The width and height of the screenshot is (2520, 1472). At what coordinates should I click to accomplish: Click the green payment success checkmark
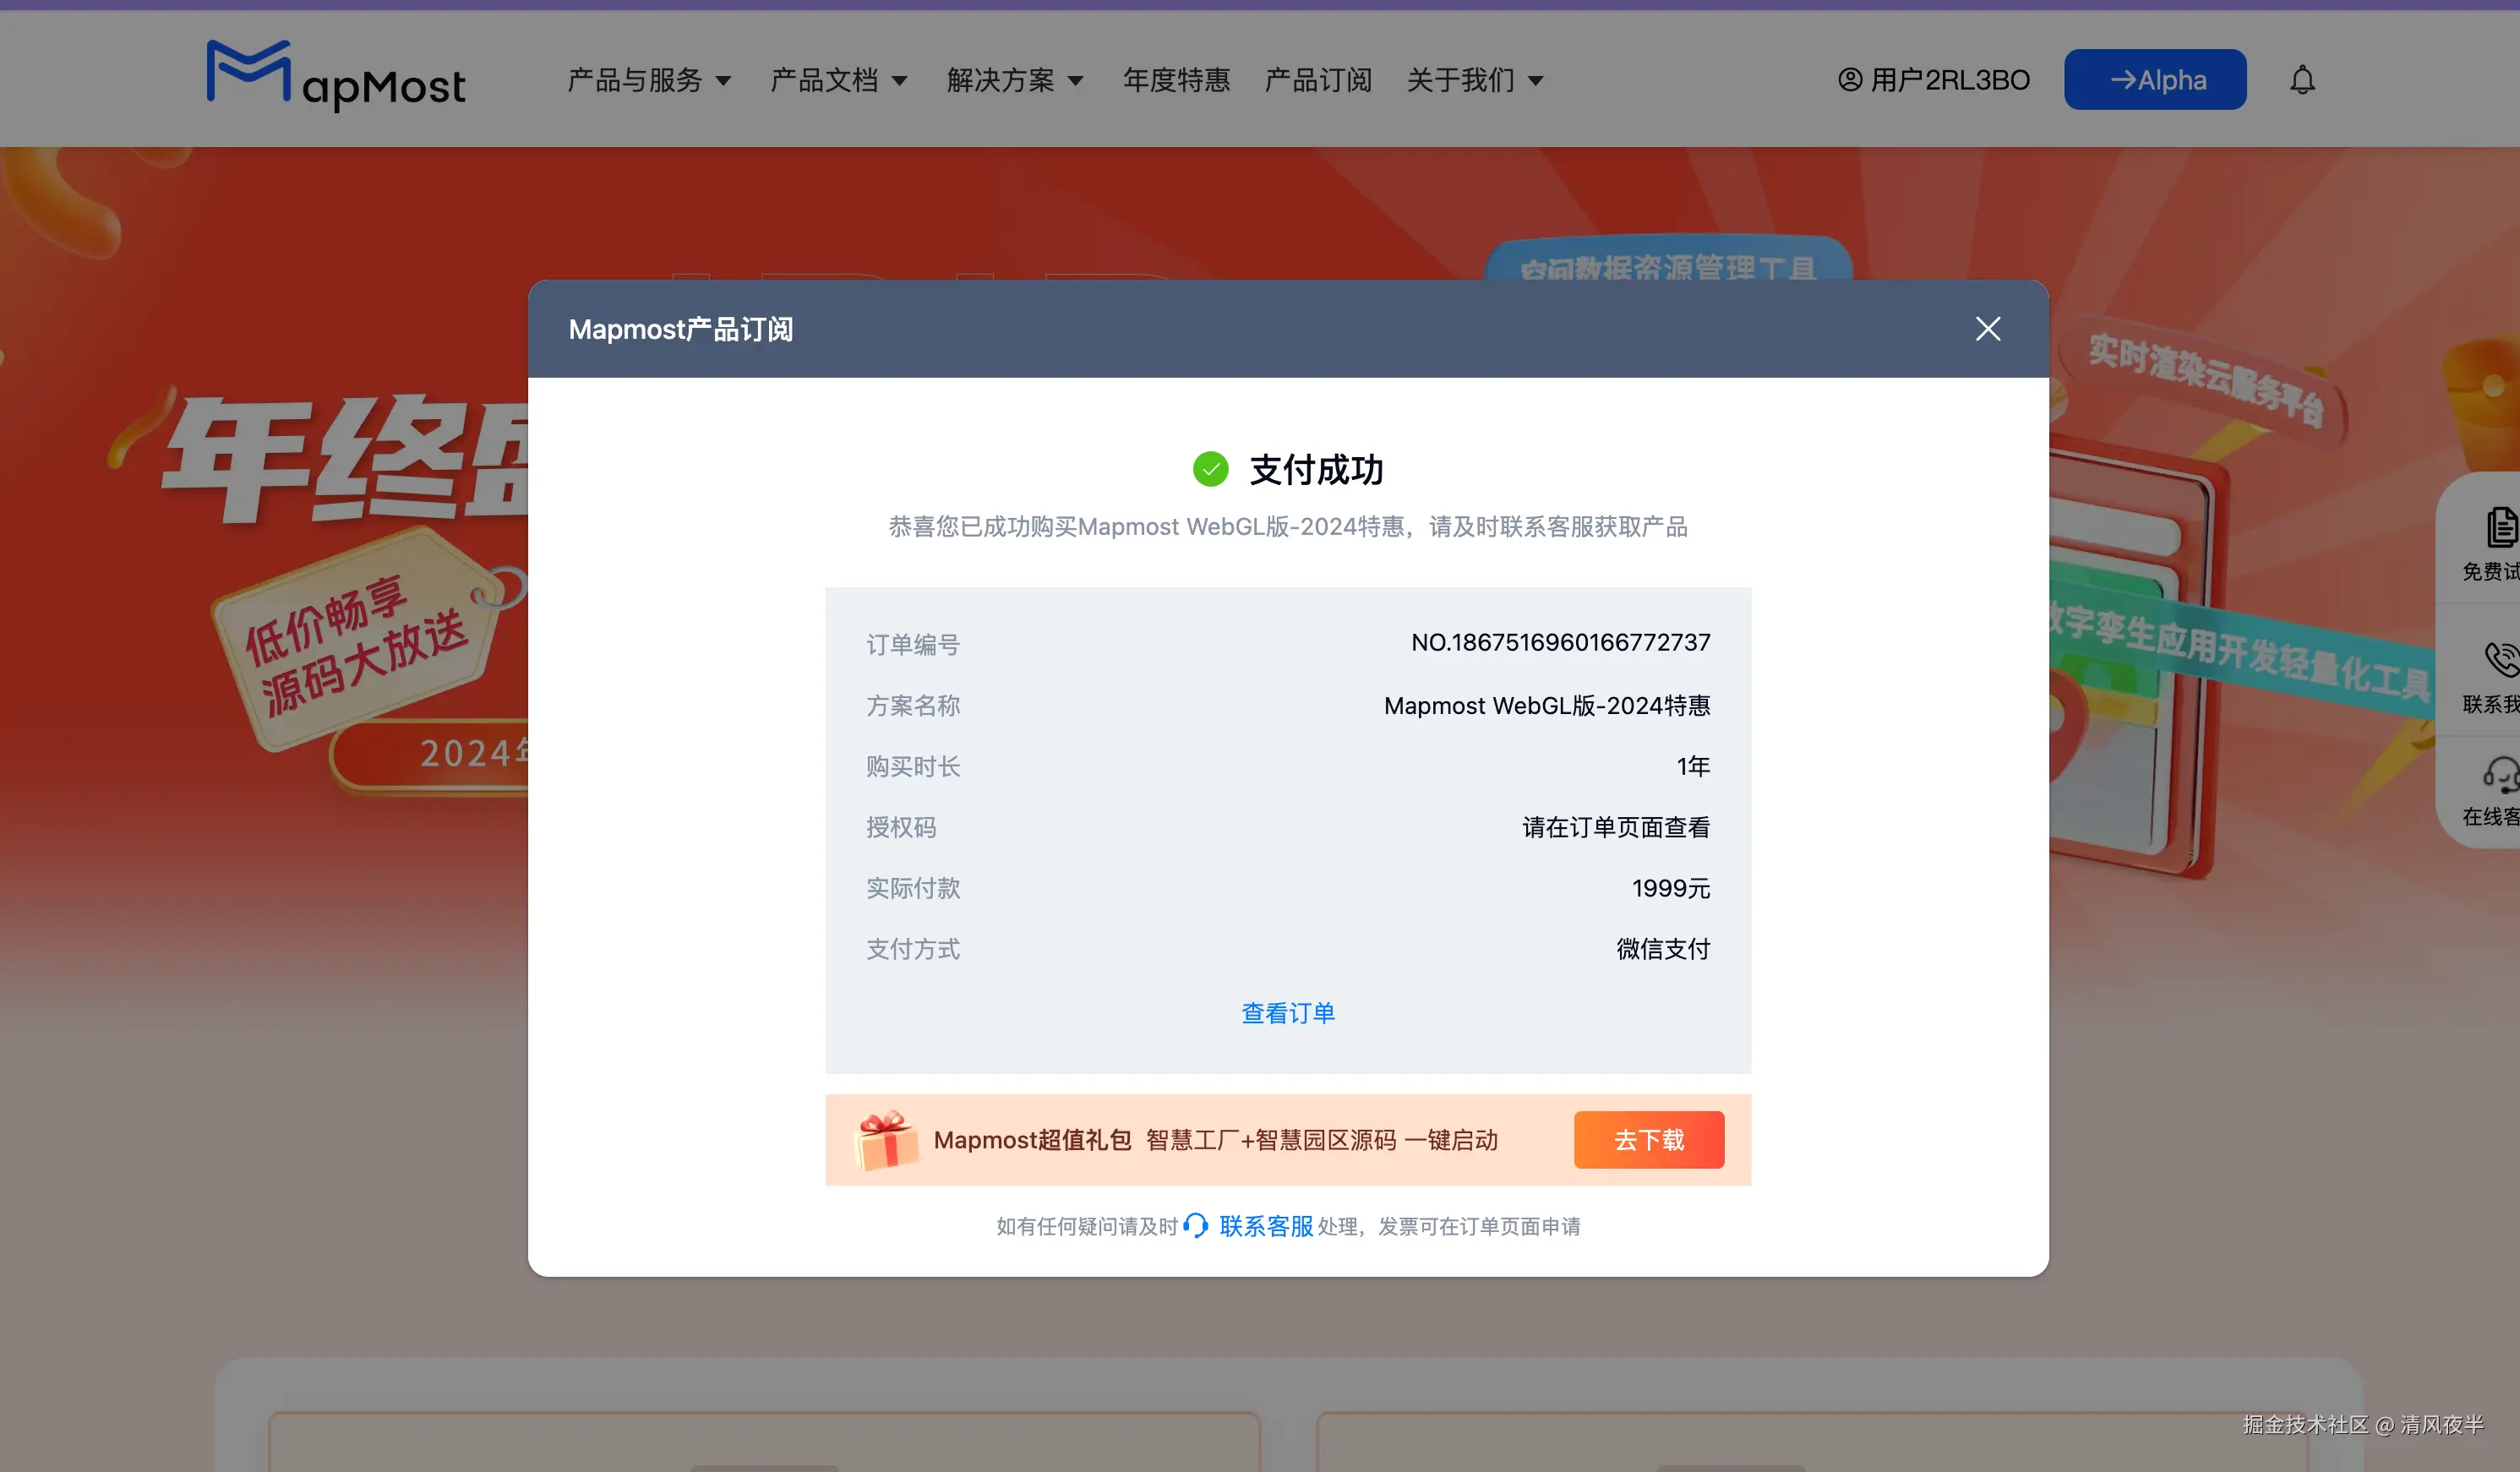(1210, 469)
